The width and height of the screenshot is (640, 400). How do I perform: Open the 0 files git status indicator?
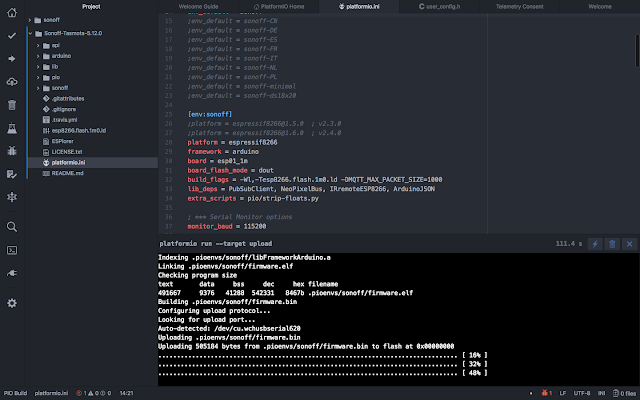point(624,393)
